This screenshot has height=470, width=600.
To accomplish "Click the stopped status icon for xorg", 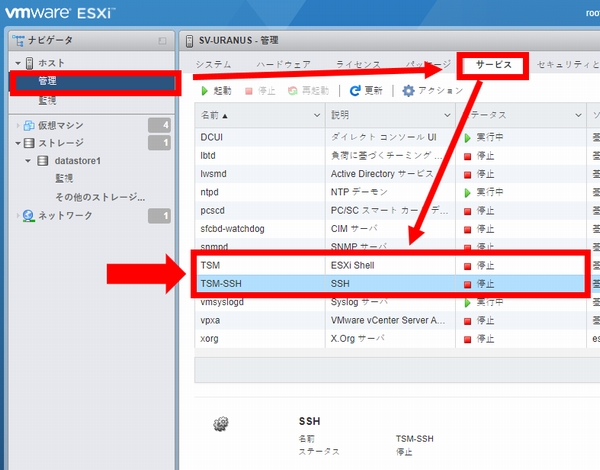I will (467, 339).
